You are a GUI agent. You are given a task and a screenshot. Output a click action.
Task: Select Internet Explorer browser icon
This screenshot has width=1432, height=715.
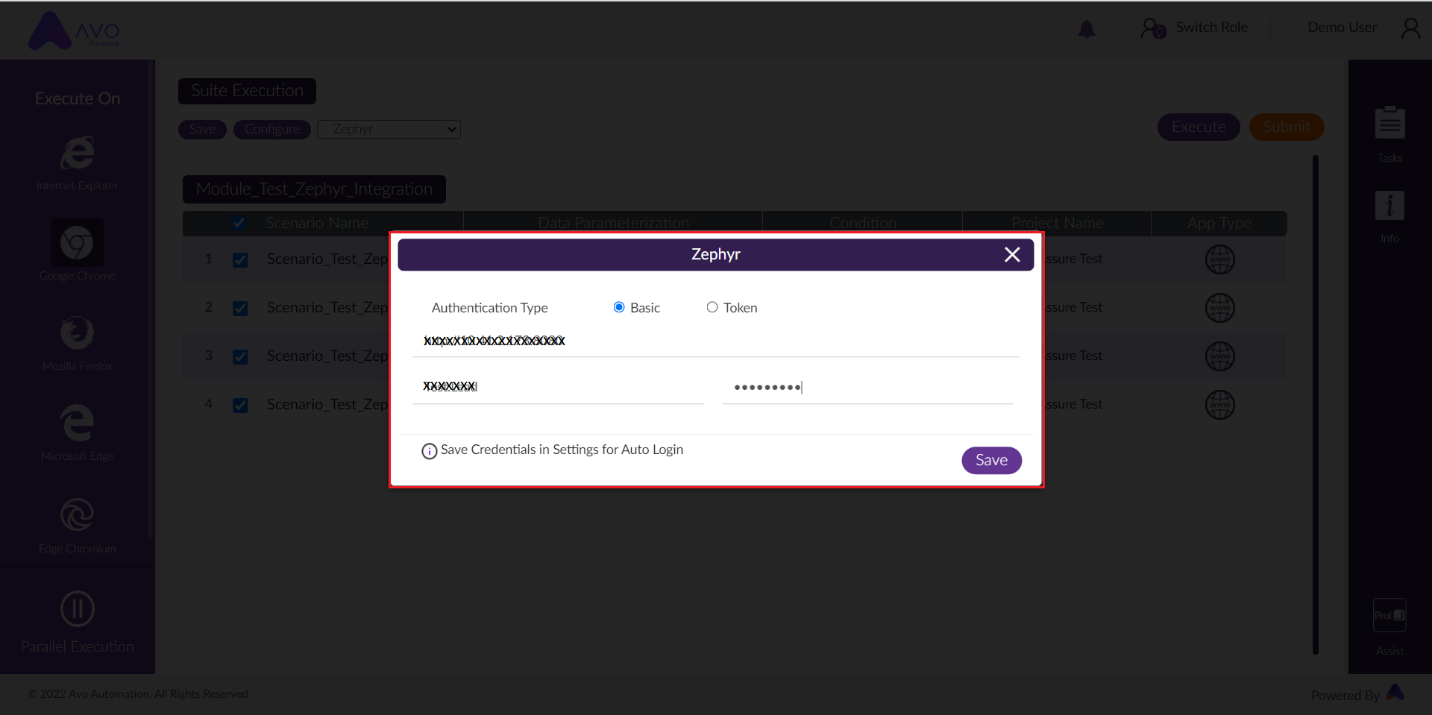(77, 153)
